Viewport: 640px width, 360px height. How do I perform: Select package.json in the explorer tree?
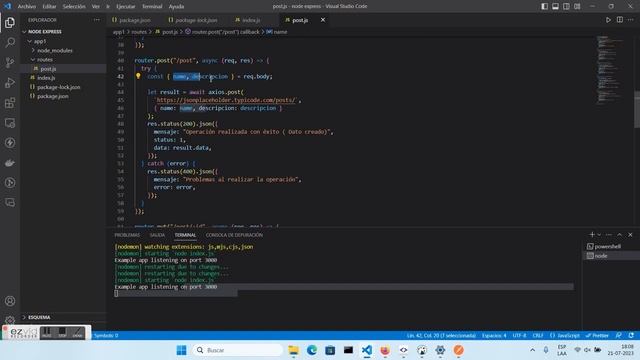click(x=63, y=96)
